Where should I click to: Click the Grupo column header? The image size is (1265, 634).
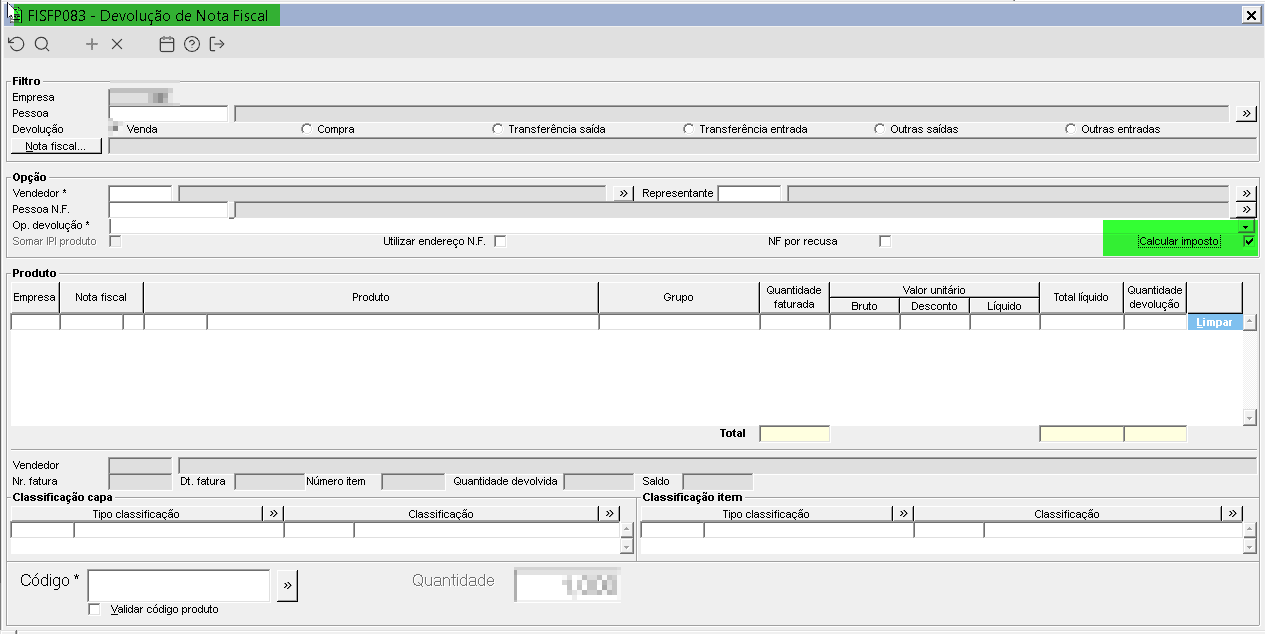pyautogui.click(x=679, y=297)
